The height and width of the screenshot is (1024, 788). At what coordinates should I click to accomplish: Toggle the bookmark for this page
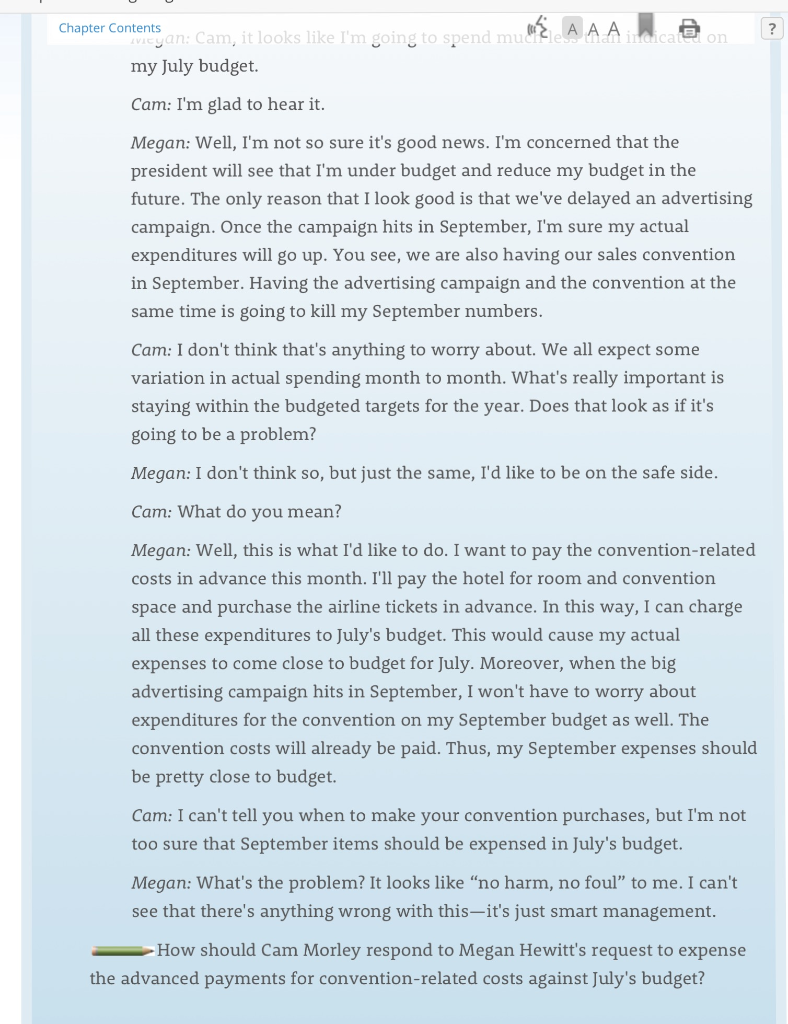click(644, 25)
